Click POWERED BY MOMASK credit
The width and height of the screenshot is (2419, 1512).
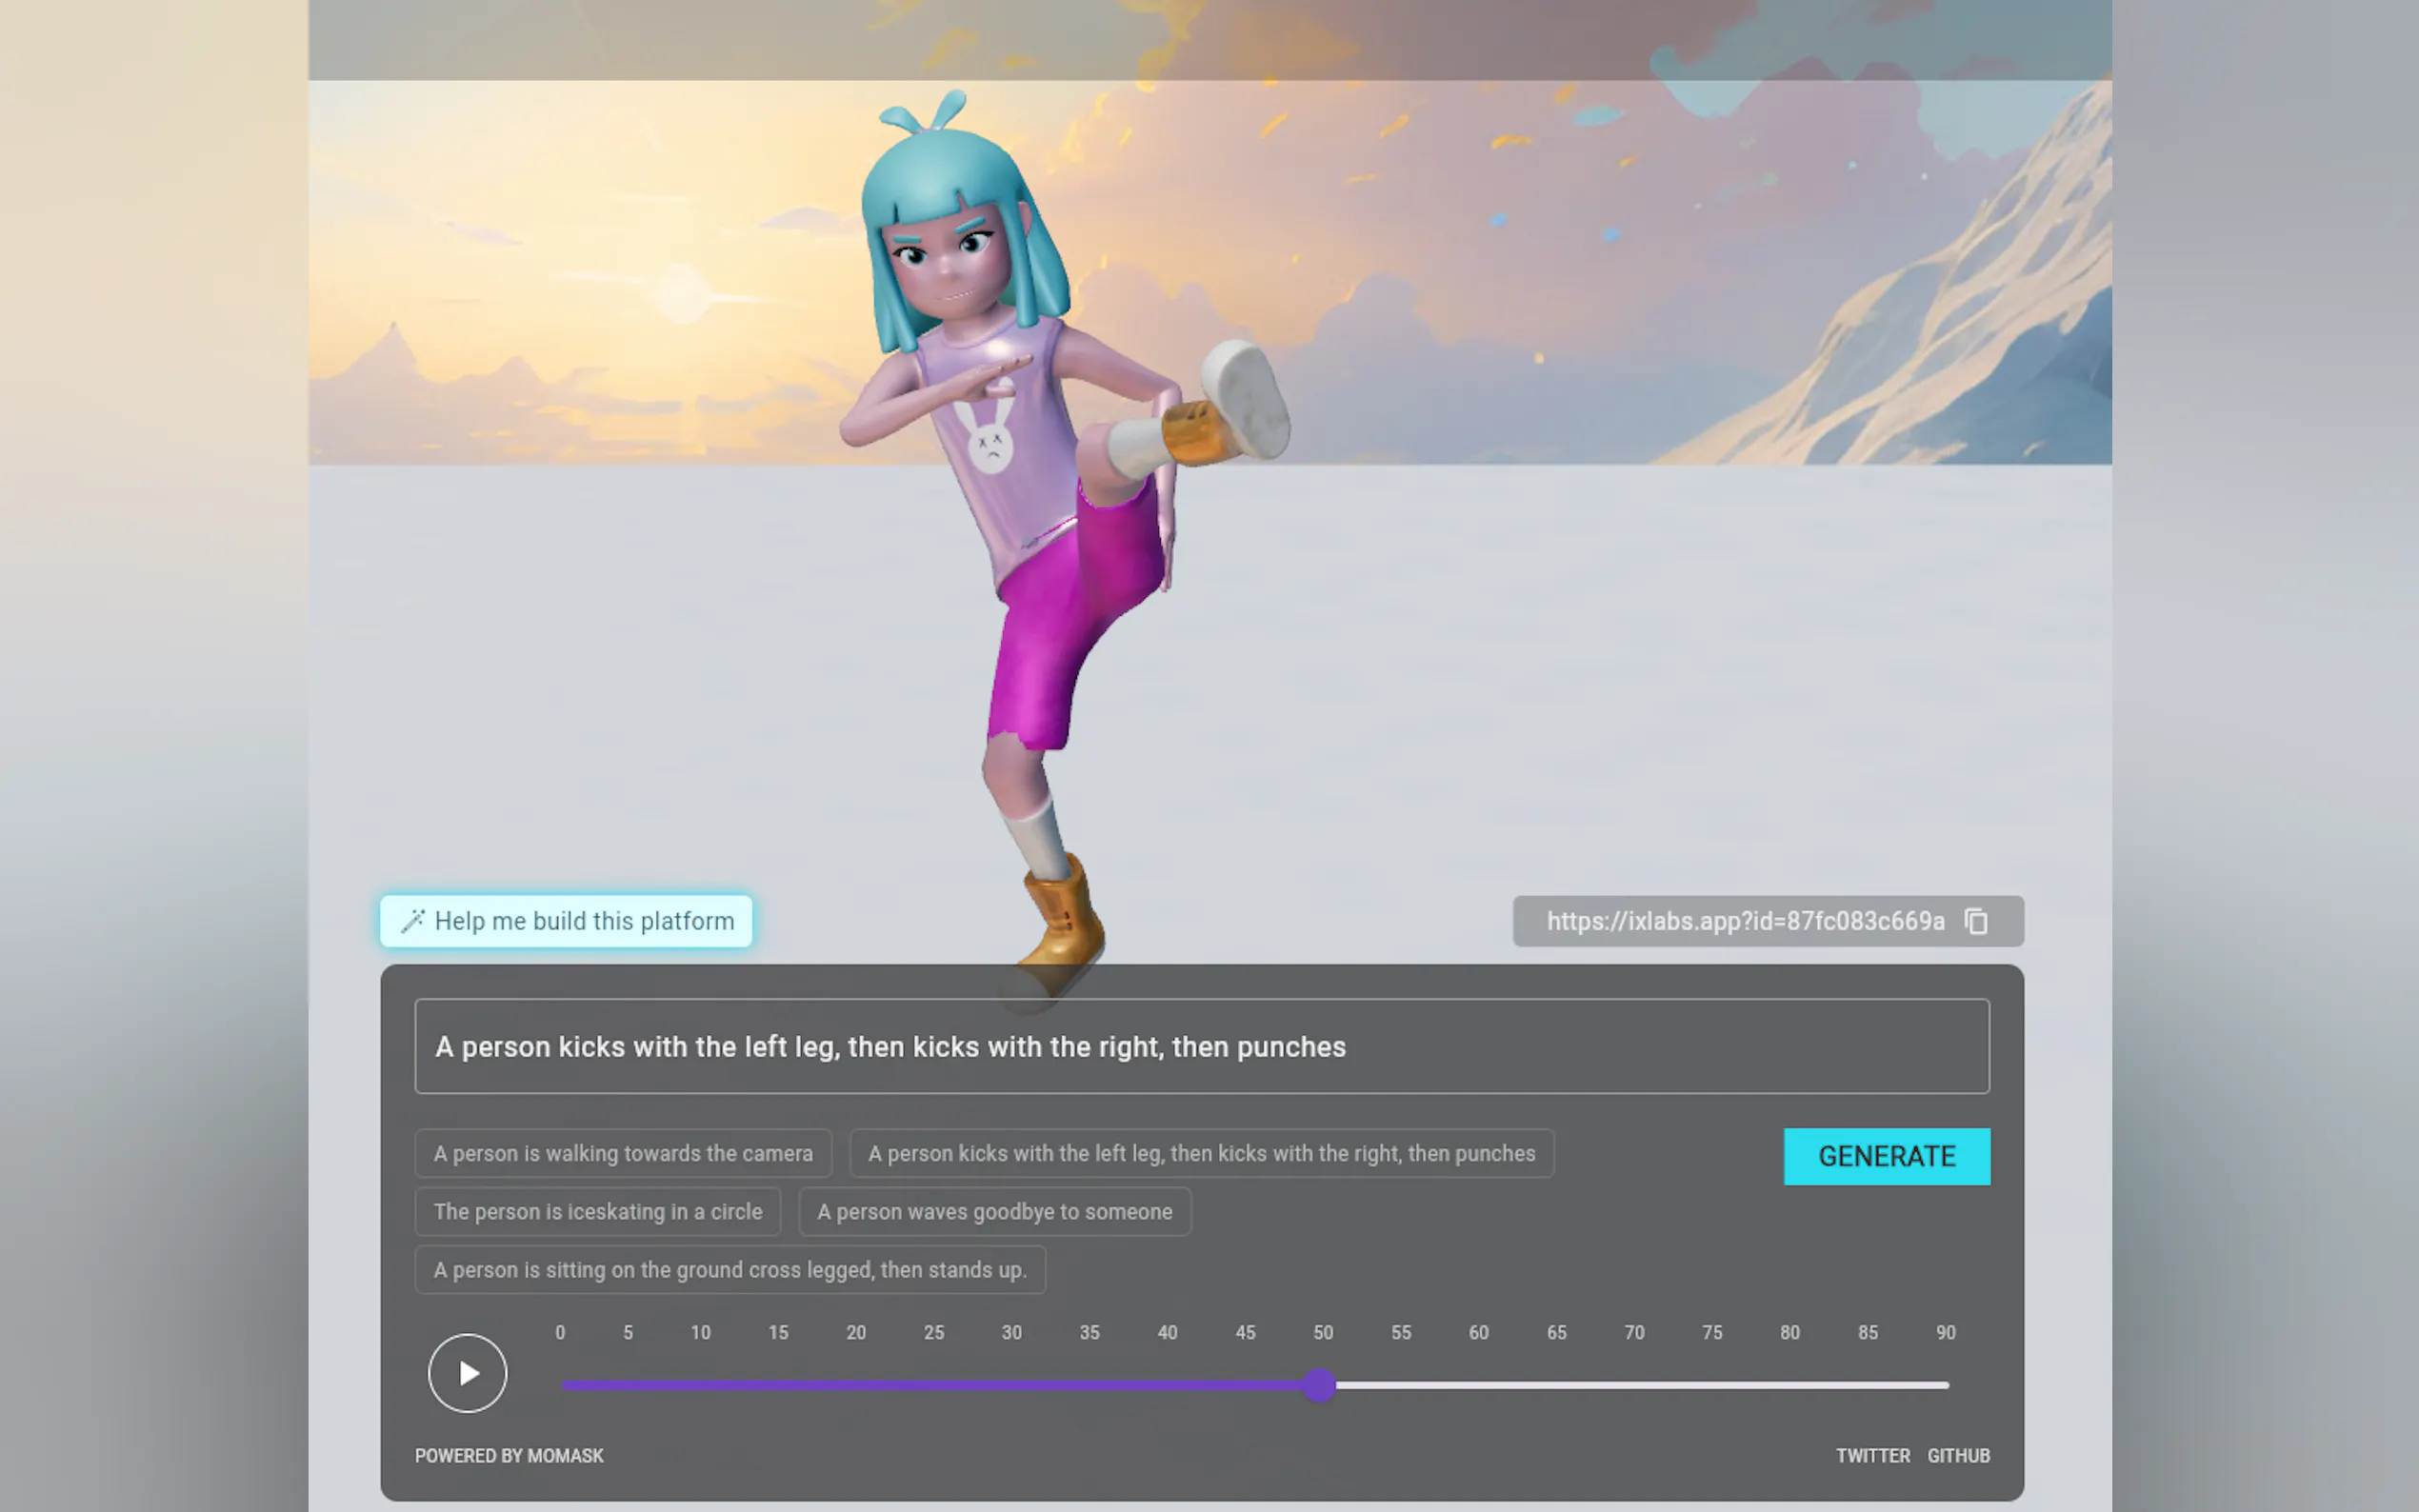[508, 1456]
